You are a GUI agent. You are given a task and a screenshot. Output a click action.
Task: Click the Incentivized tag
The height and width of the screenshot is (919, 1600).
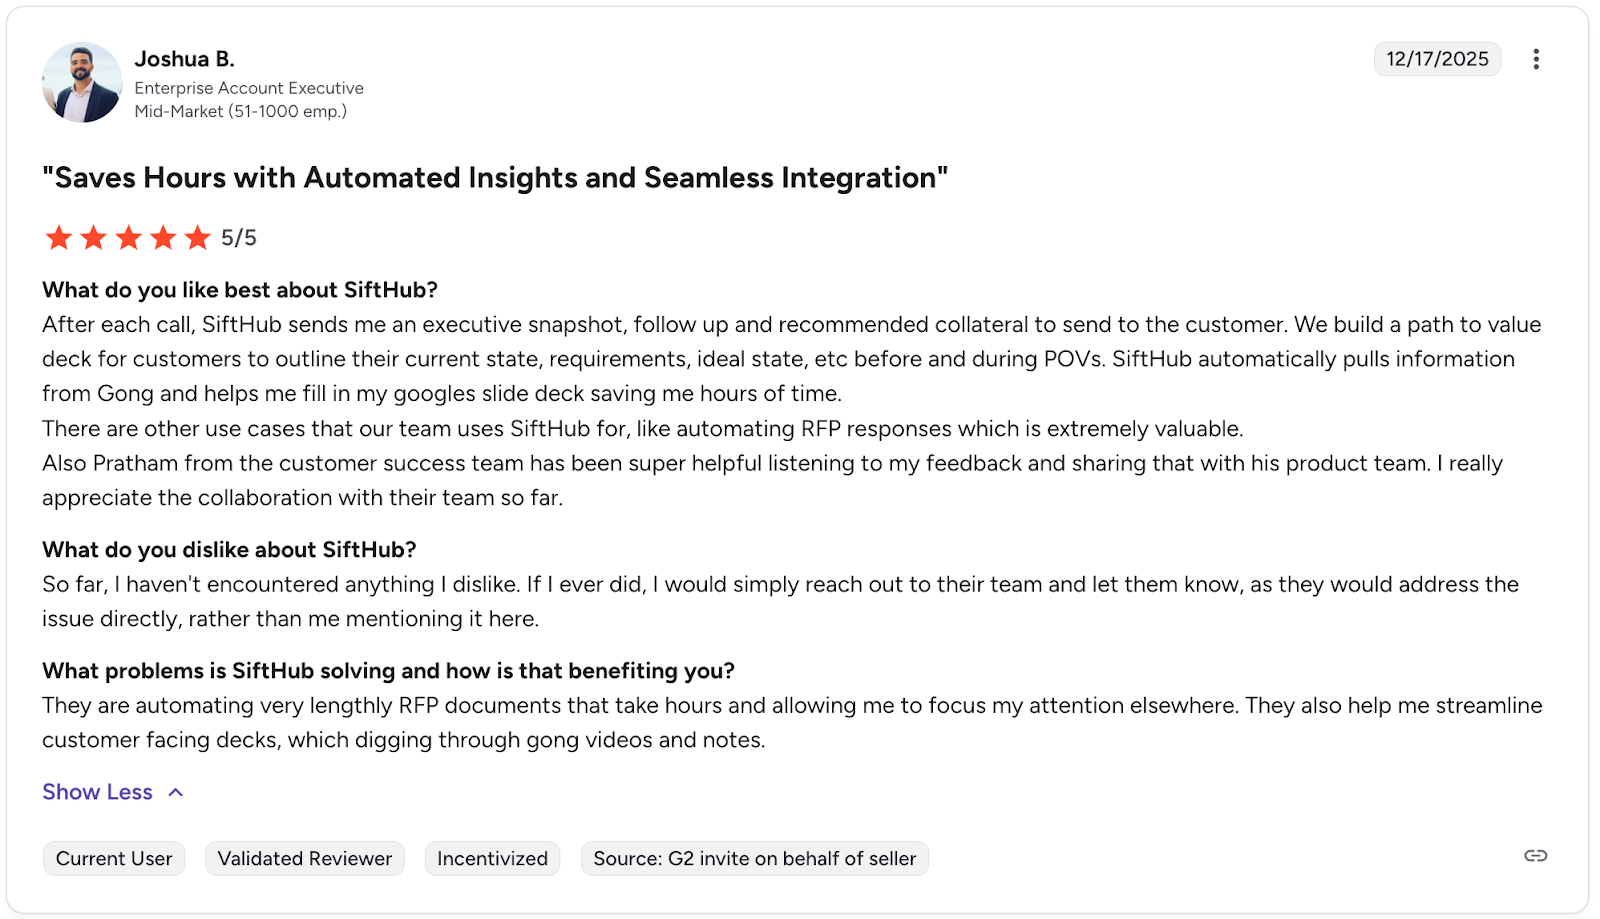[x=492, y=859]
